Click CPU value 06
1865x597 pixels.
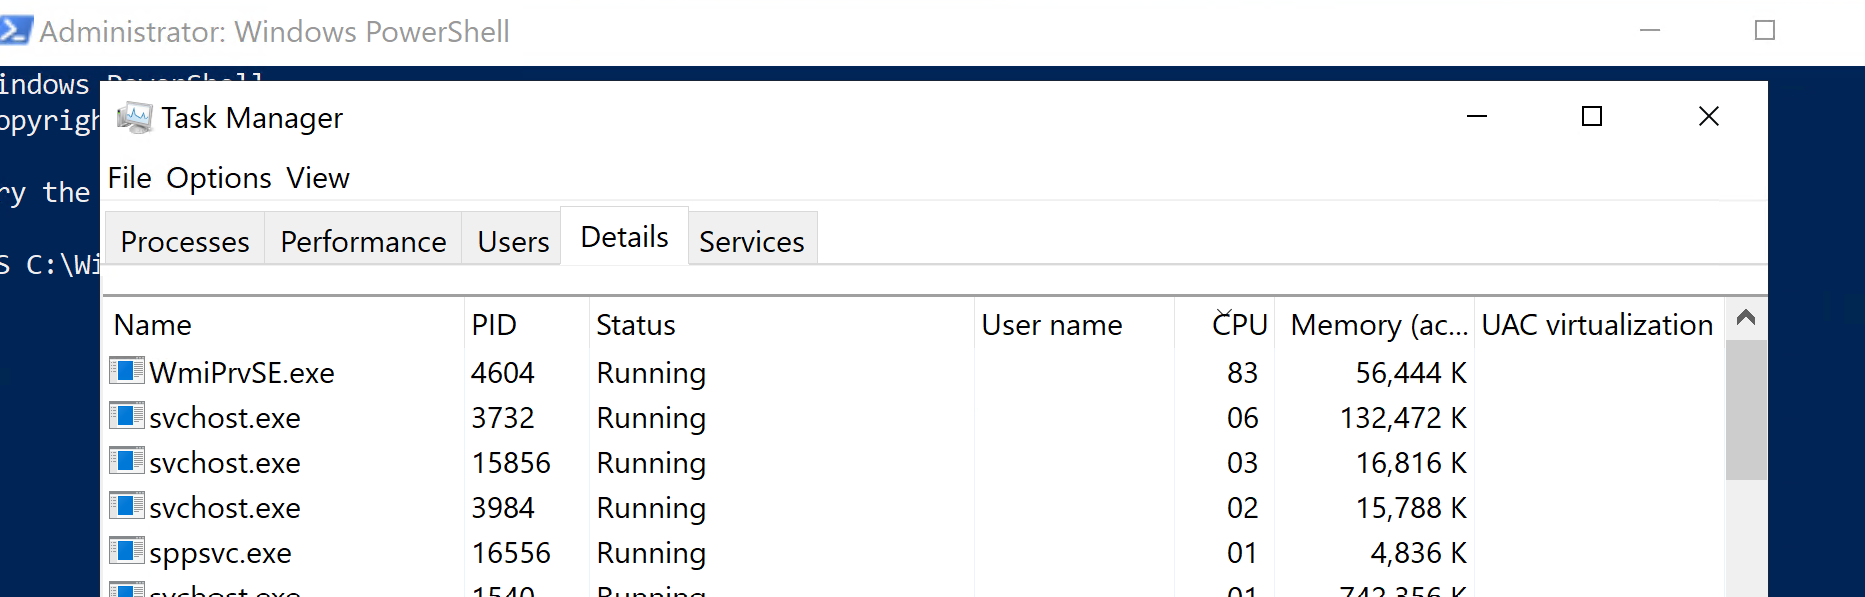1242,418
